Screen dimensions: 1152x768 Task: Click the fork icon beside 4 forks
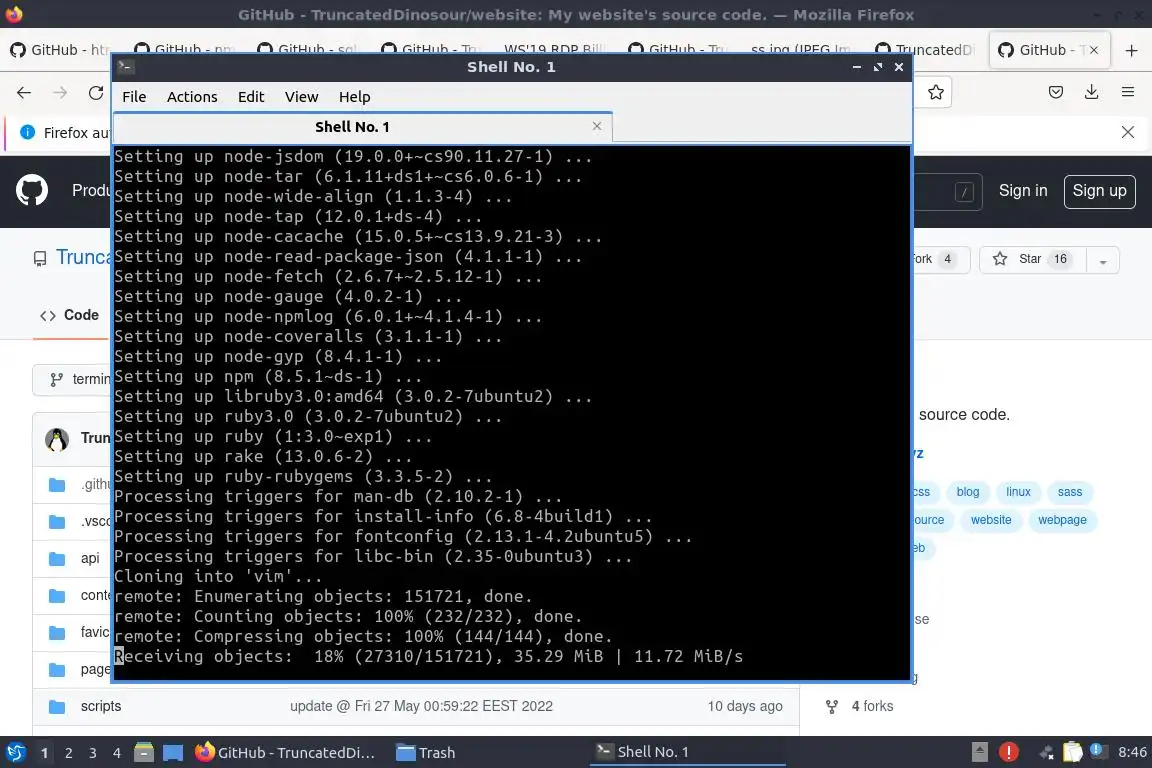(832, 707)
